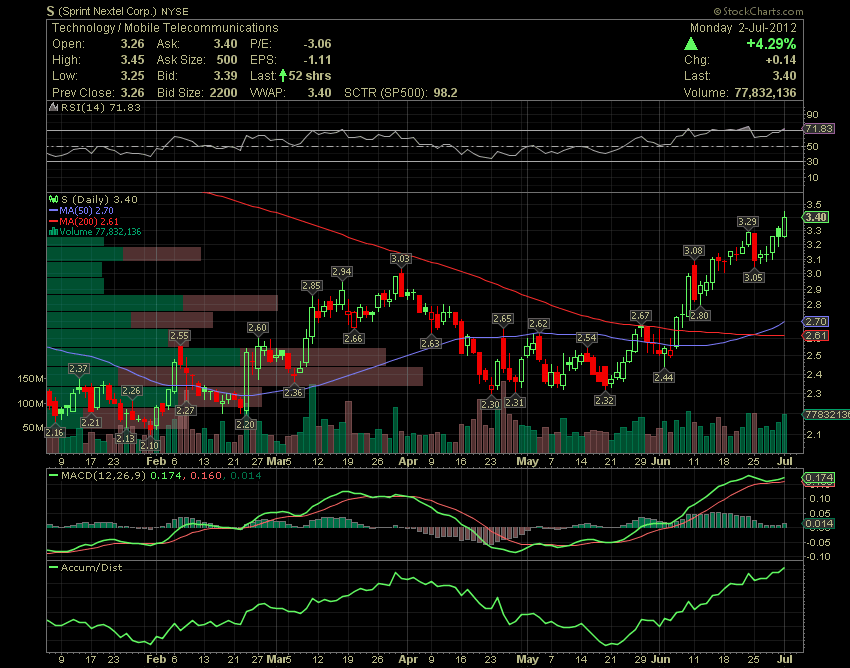850x668 pixels.
Task: Click the Sprint Nextel Corp. title
Action: (107, 11)
